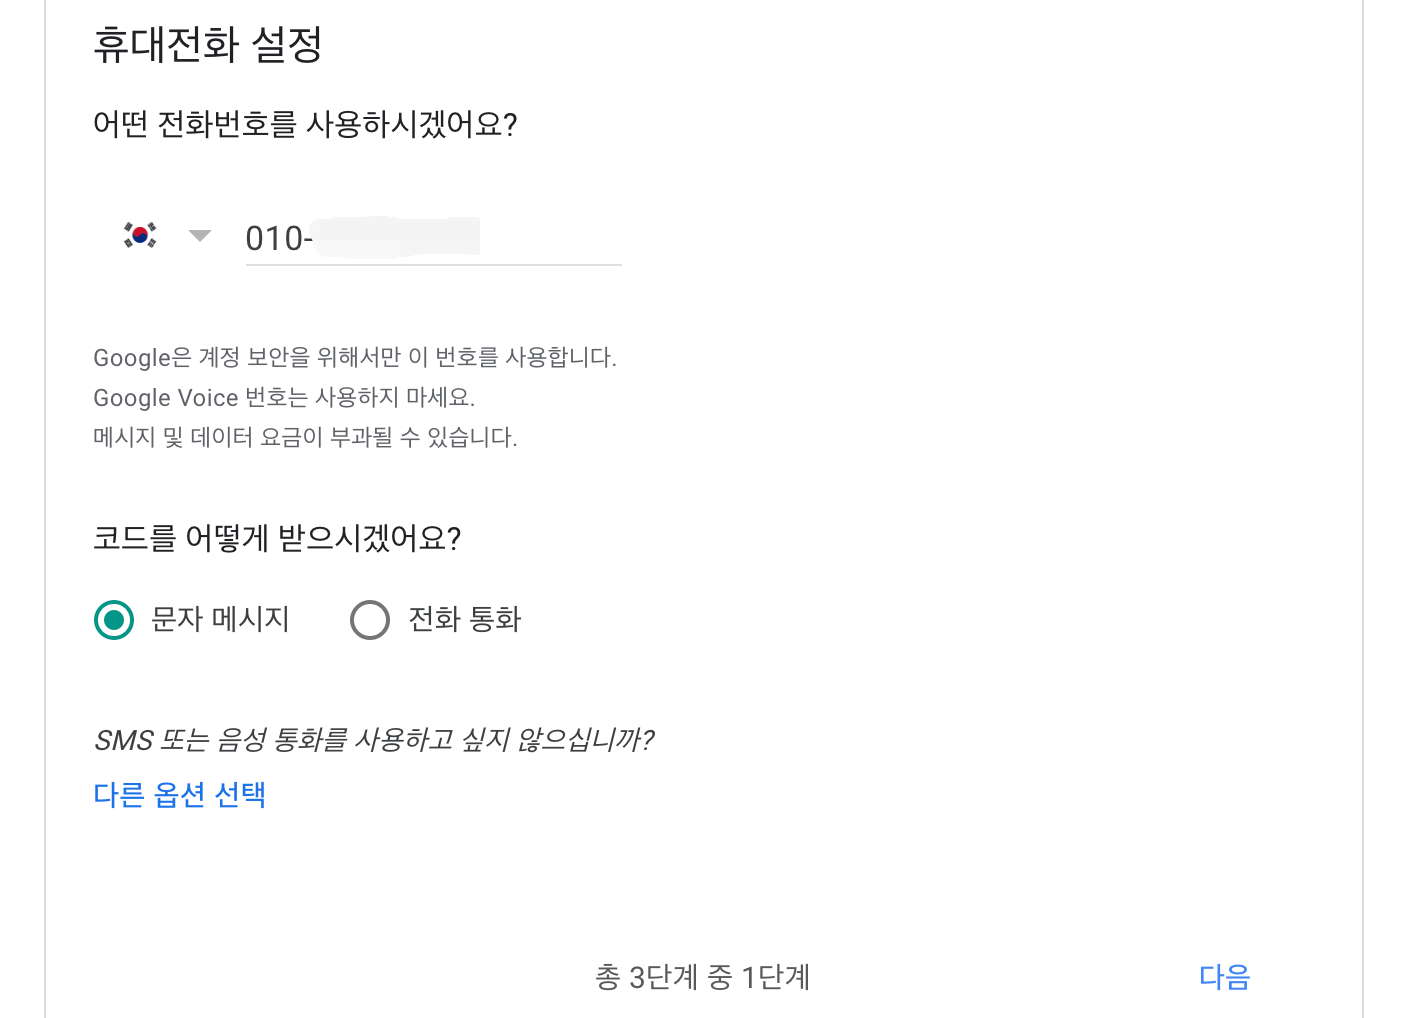The height and width of the screenshot is (1018, 1420).
Task: Click the blurred portion of the phone number
Action: (398, 237)
